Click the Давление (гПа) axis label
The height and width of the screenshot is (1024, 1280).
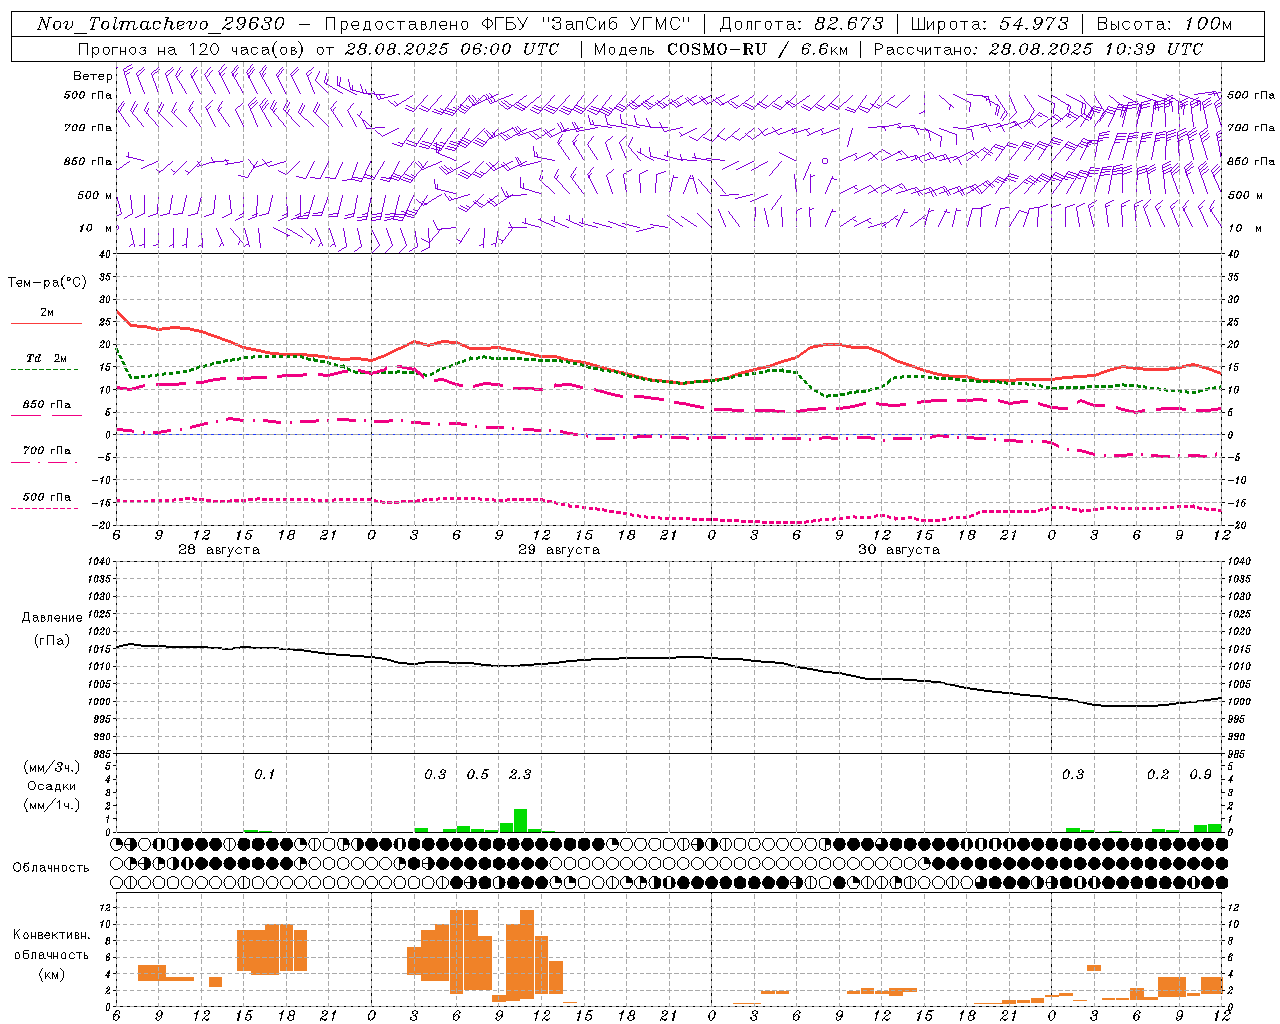coord(52,629)
